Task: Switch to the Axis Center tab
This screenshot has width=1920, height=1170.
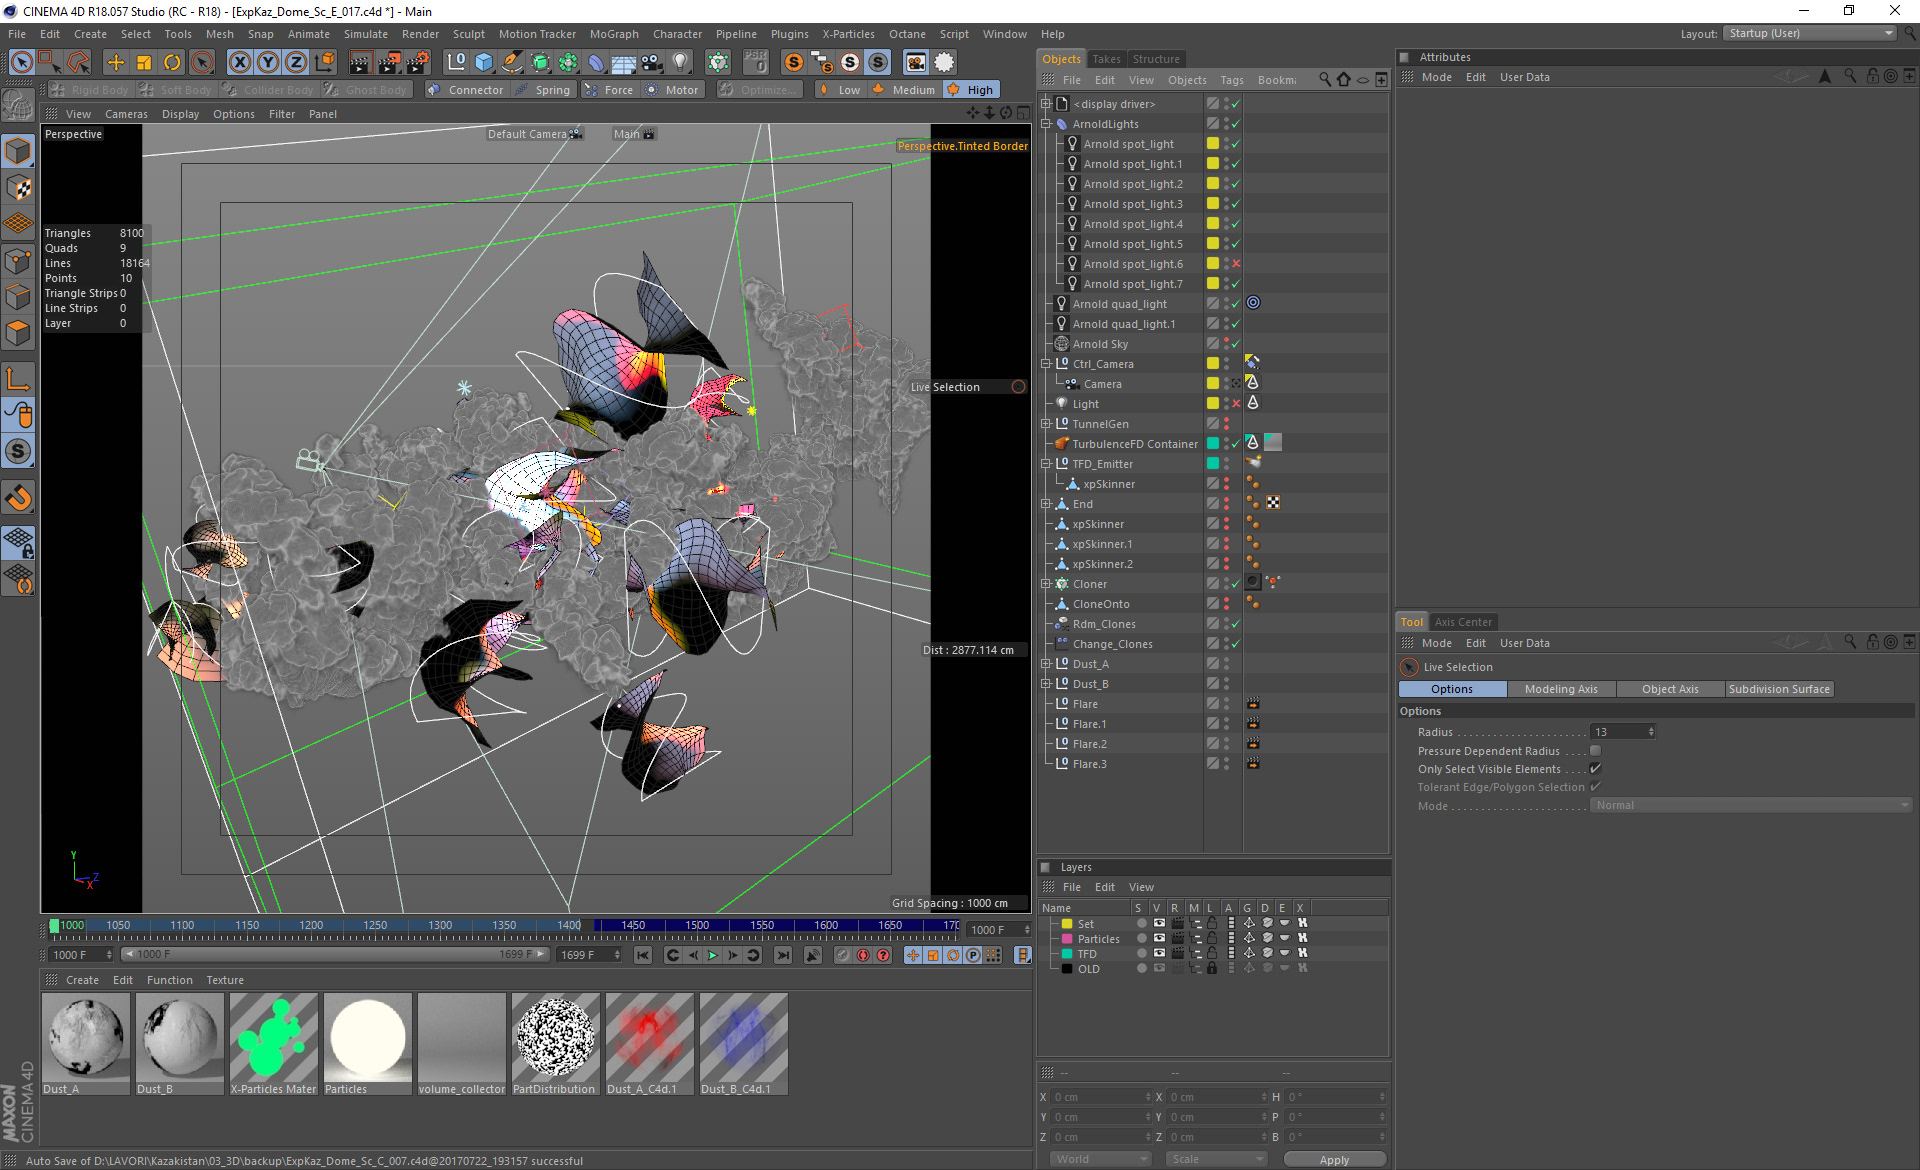Action: (1463, 622)
